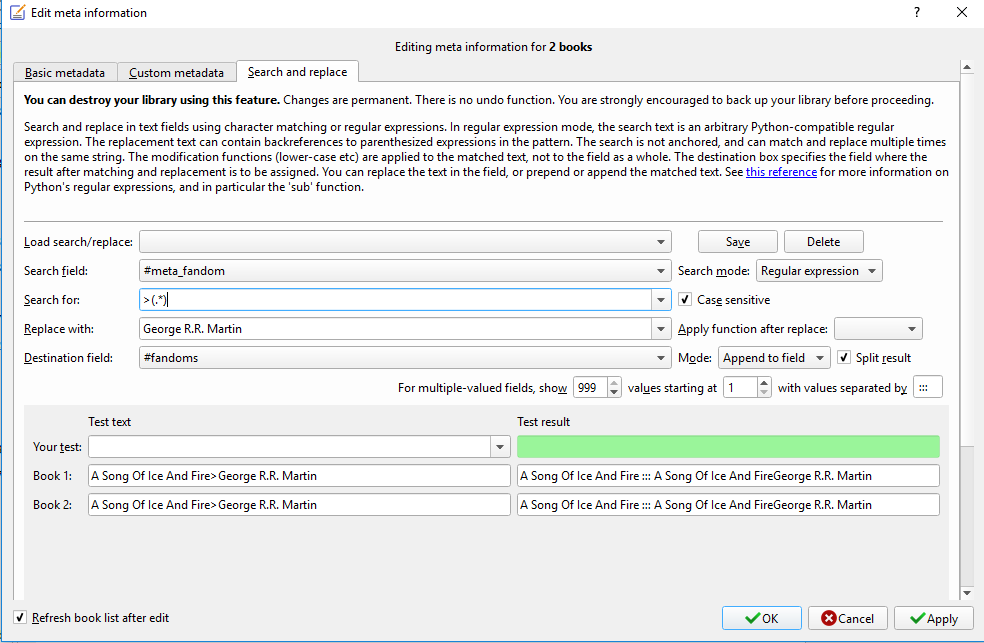Screen dimensions: 984x643
Task: Uncheck Refresh book list after edit
Action: [21, 617]
